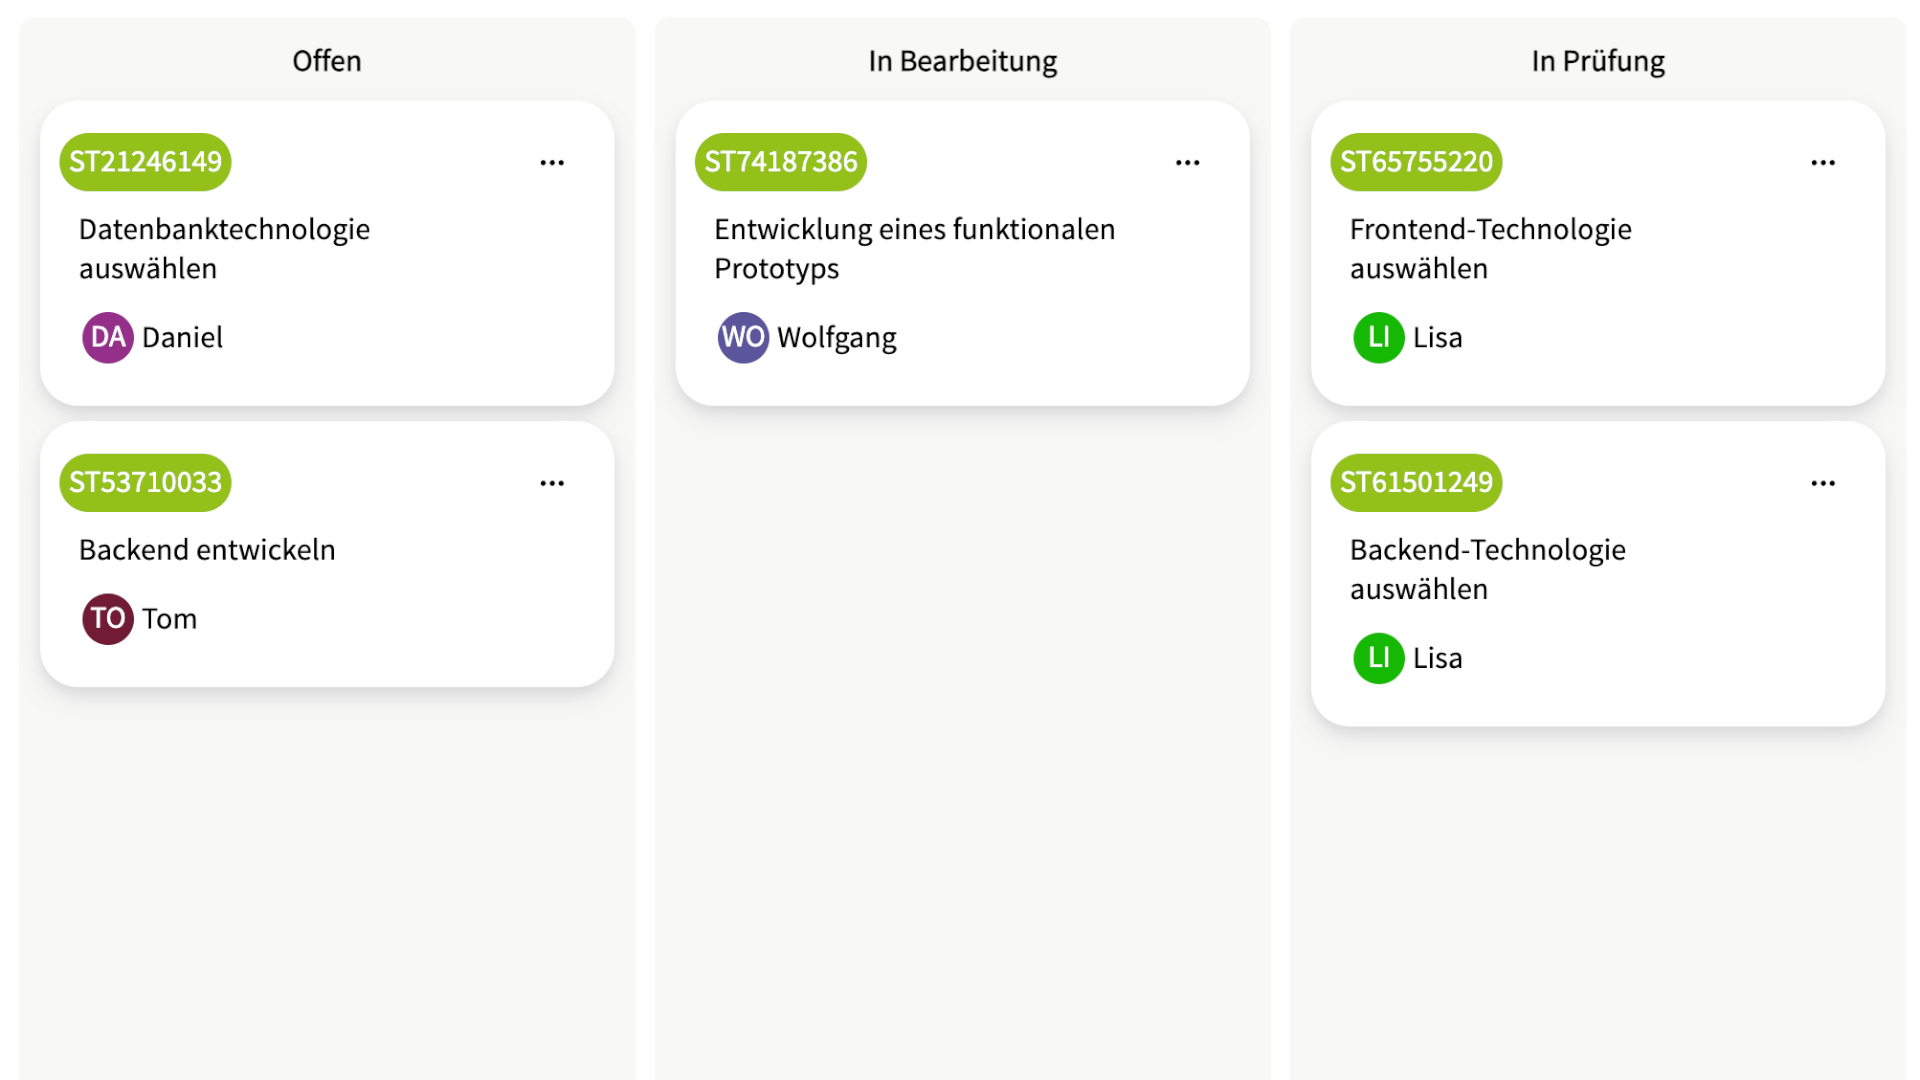The width and height of the screenshot is (1920, 1080).
Task: Select the ST65755220 ticket ID badge
Action: click(1416, 162)
